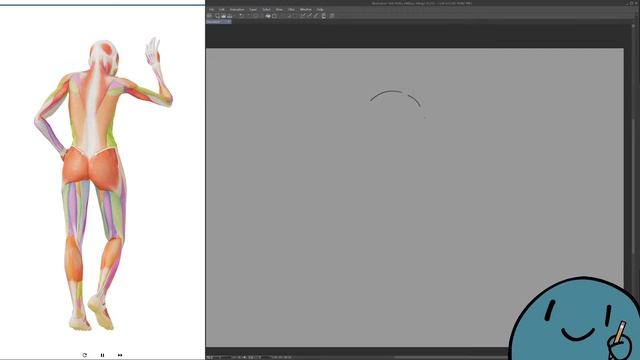The image size is (640, 360).
Task: Click the Fill bucket icon in command bar
Action: click(268, 16)
